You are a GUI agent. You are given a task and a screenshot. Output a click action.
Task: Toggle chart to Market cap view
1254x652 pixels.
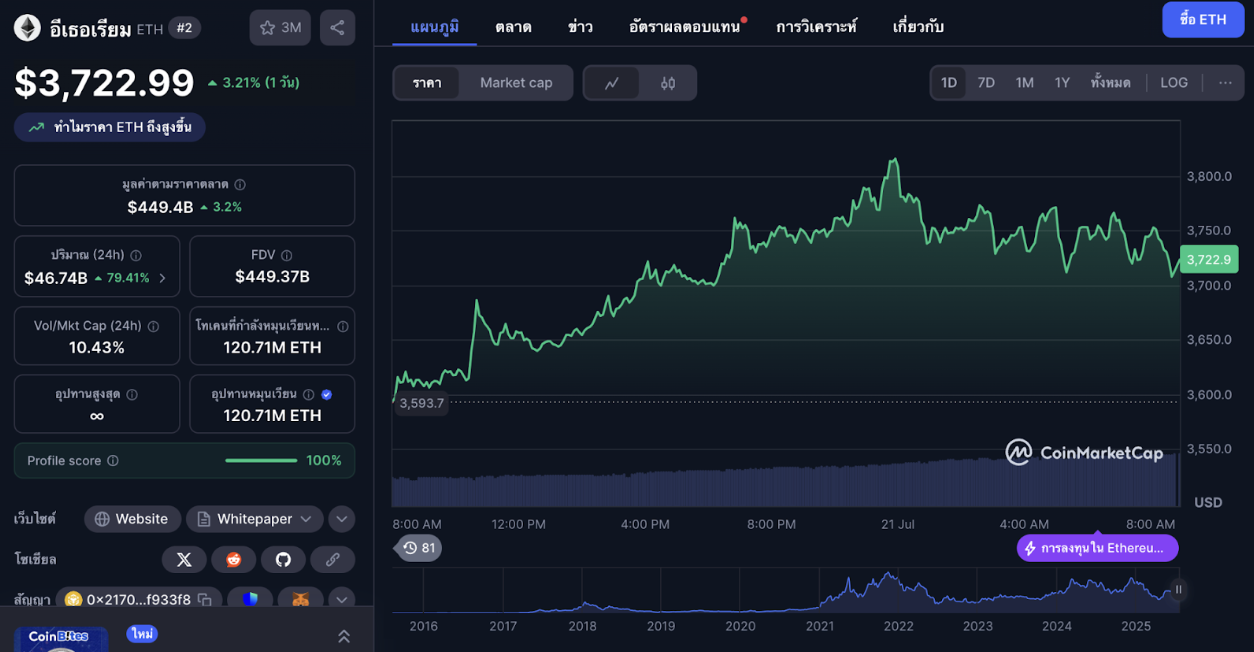point(516,83)
